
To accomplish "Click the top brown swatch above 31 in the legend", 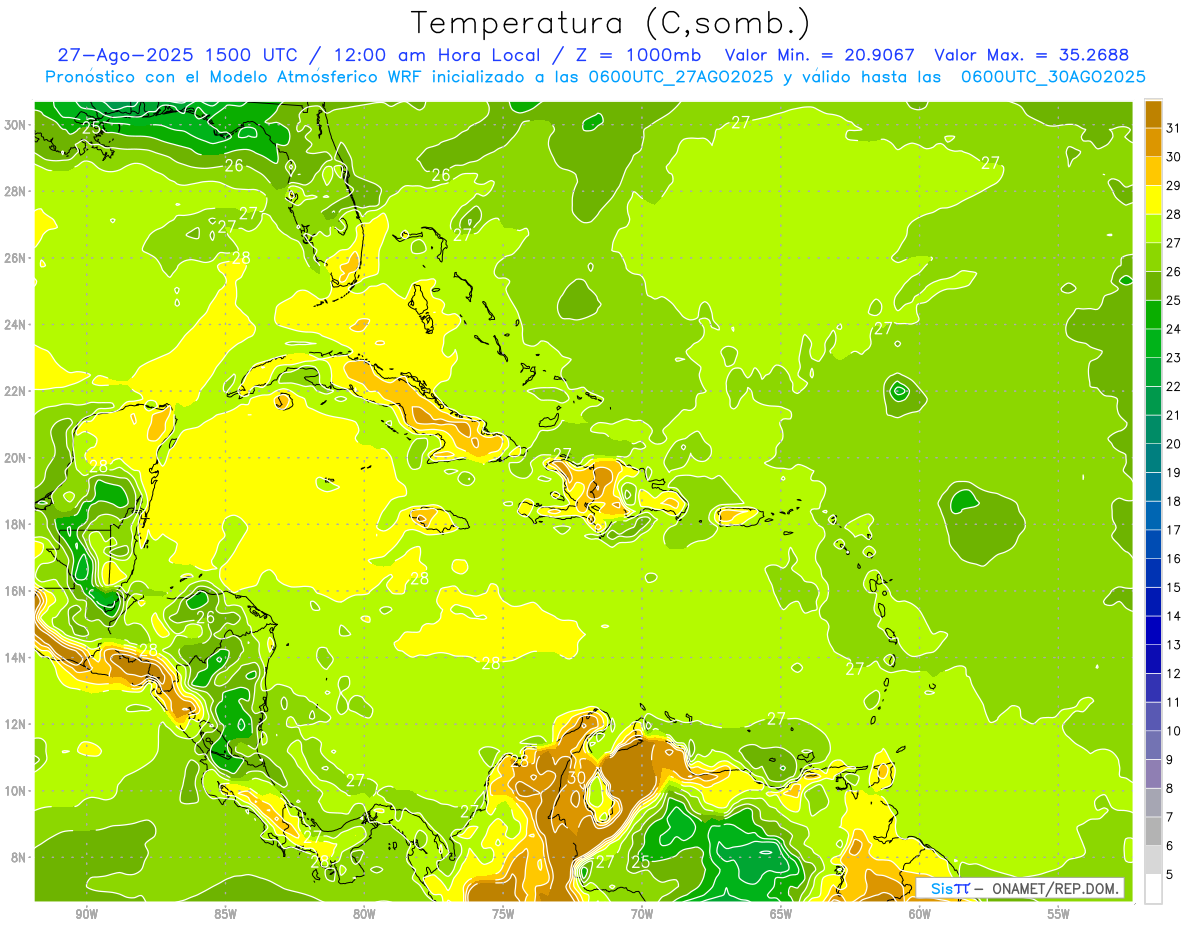I will [x=1153, y=114].
